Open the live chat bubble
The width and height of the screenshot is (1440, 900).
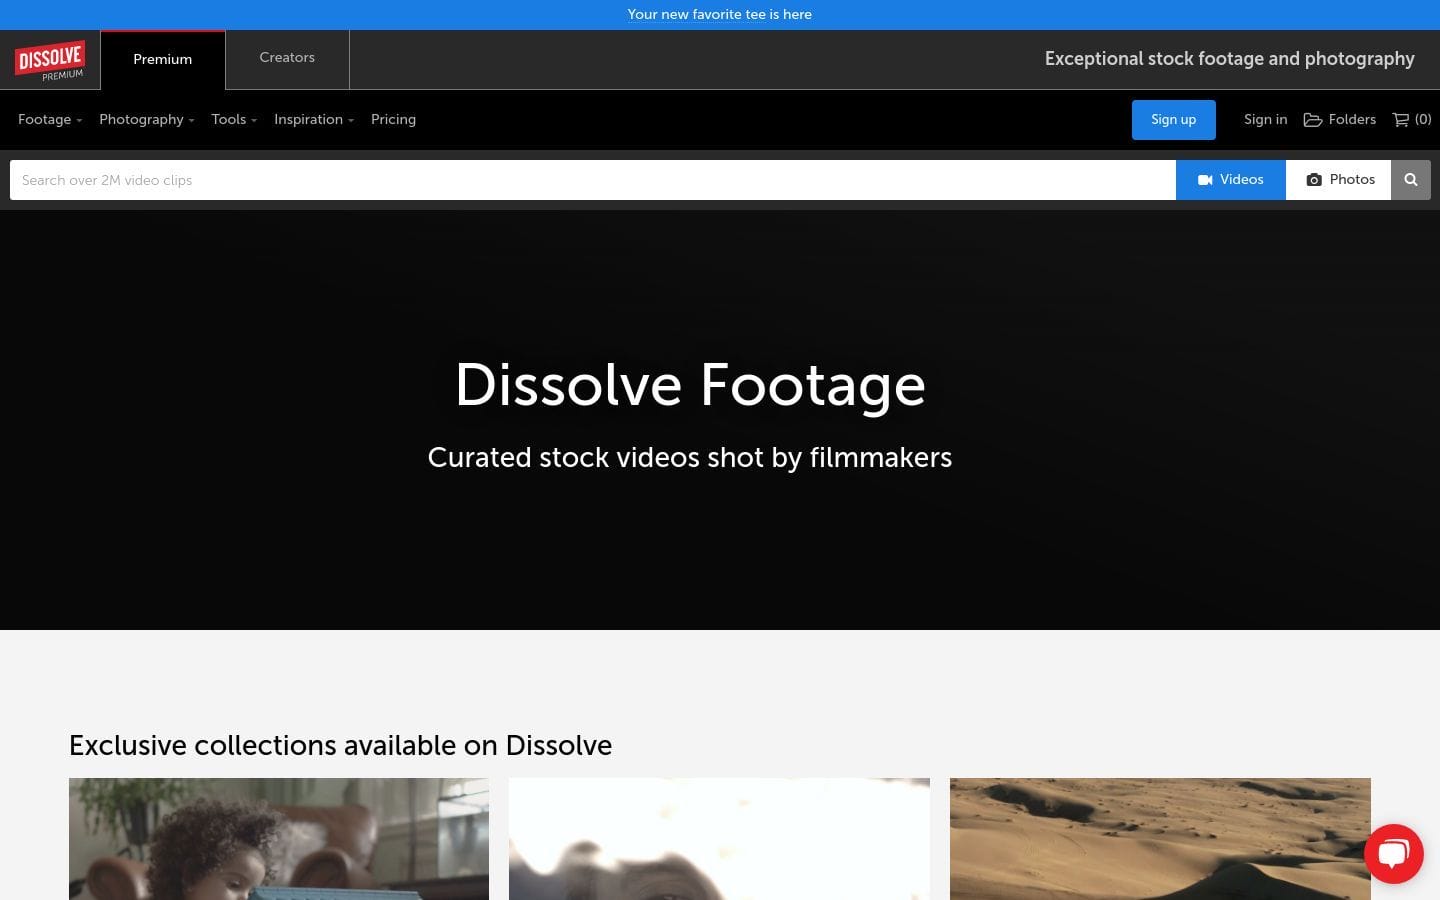point(1393,853)
